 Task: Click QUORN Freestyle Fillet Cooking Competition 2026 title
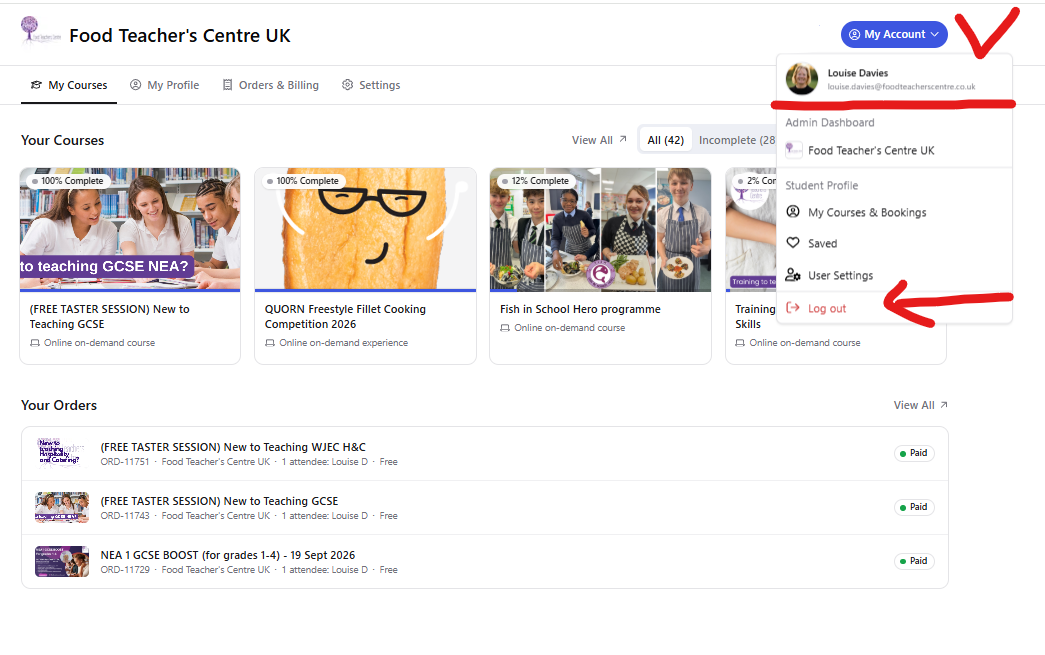[x=345, y=317]
